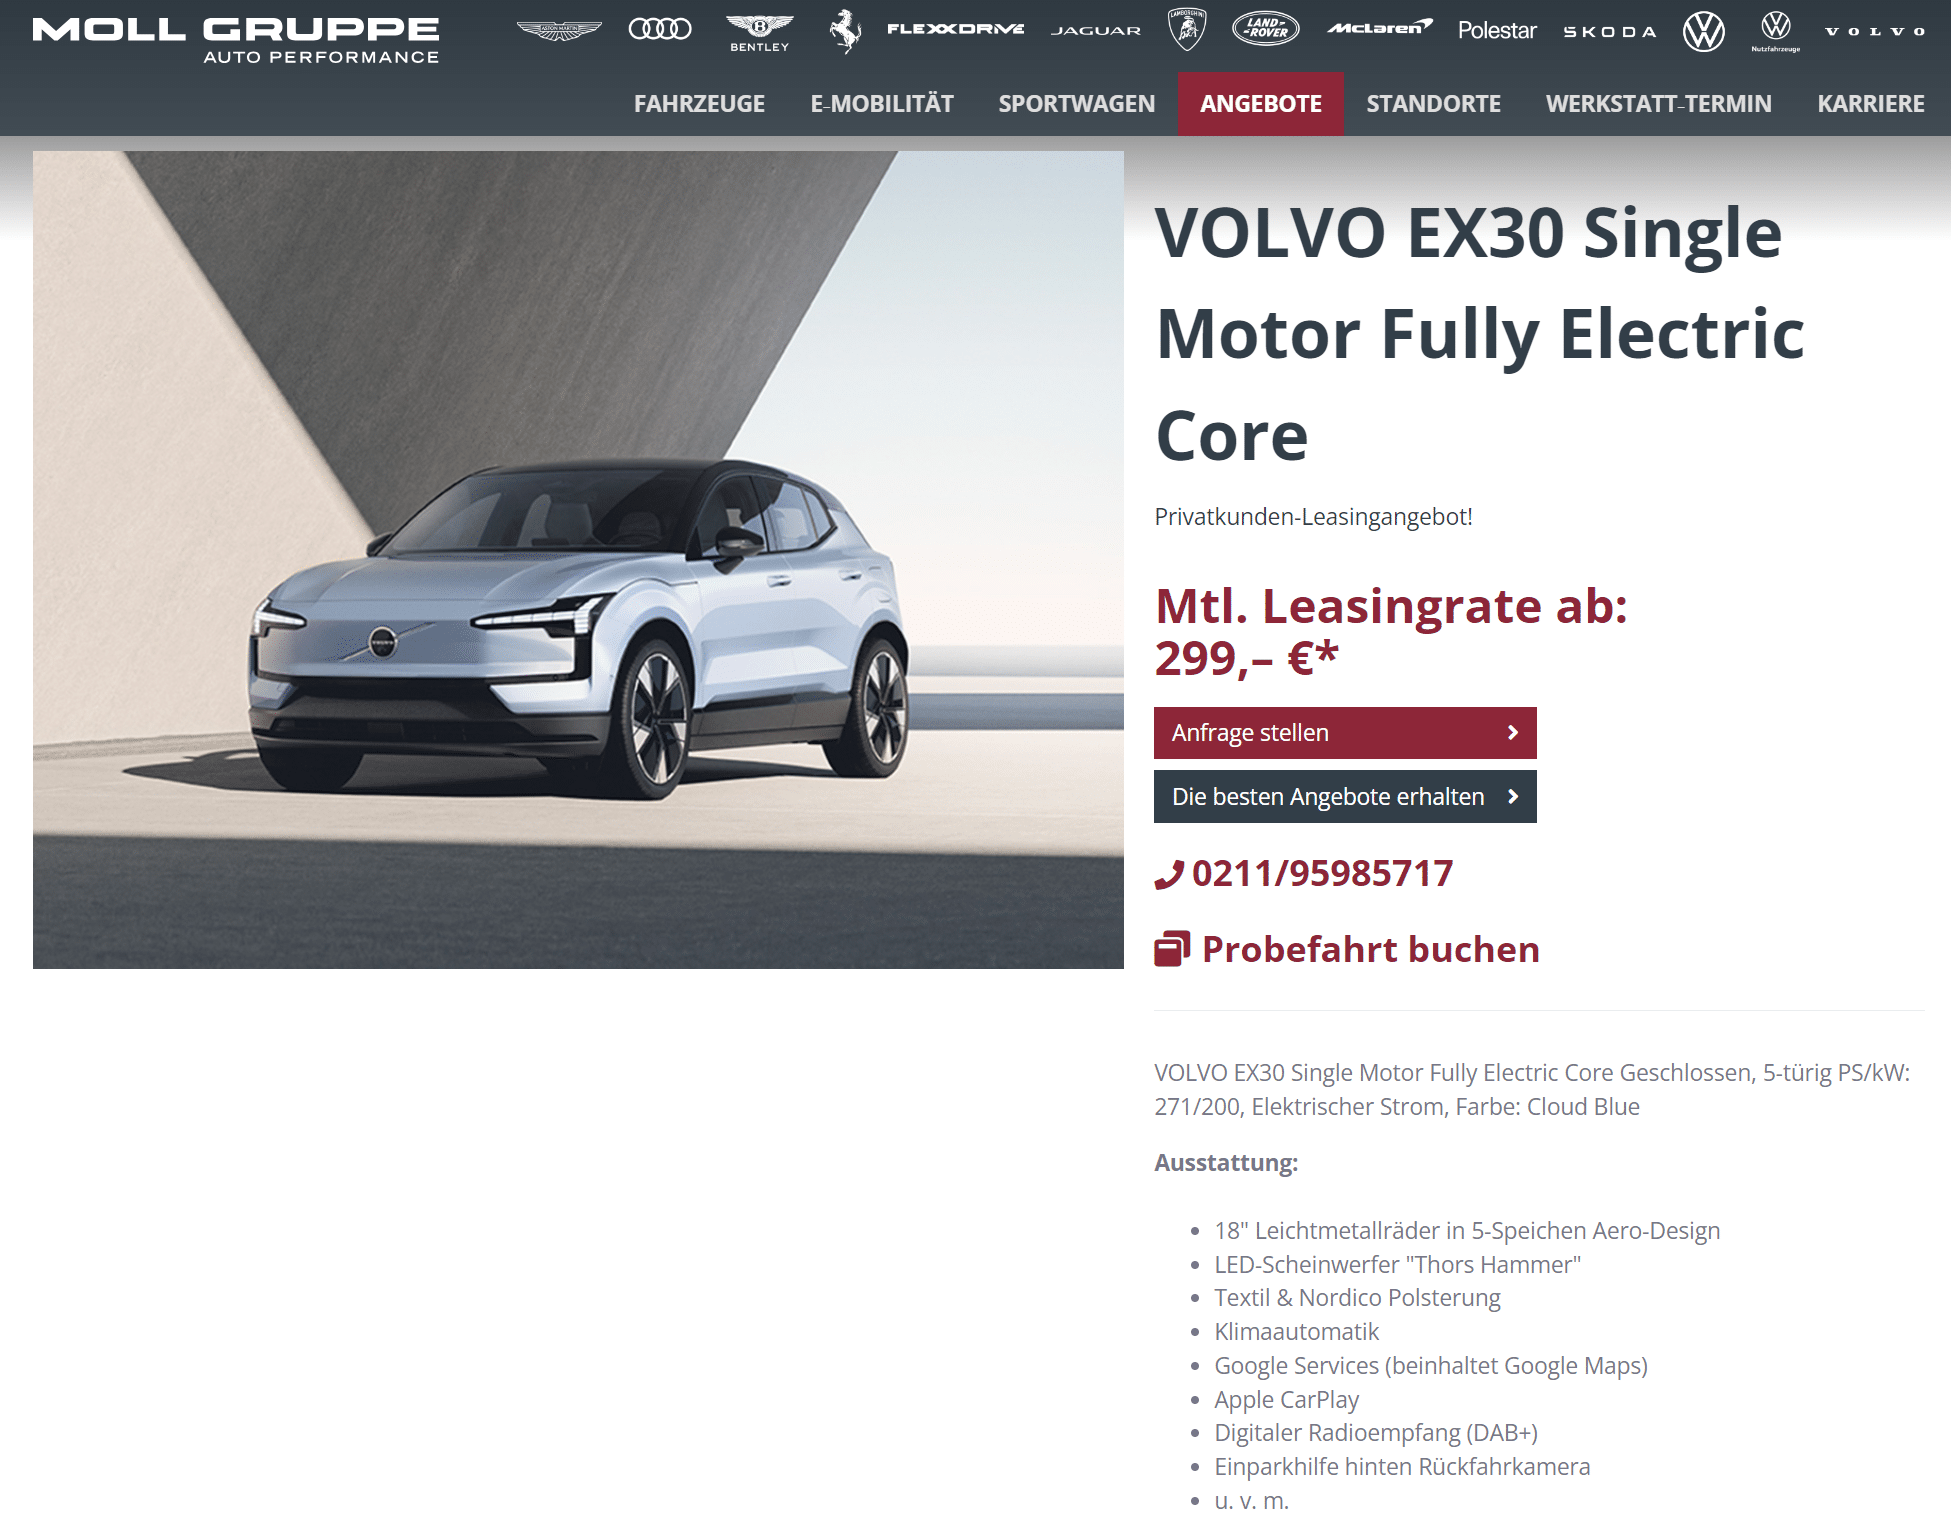
Task: Click the McLaren brand logo
Action: [x=1380, y=28]
